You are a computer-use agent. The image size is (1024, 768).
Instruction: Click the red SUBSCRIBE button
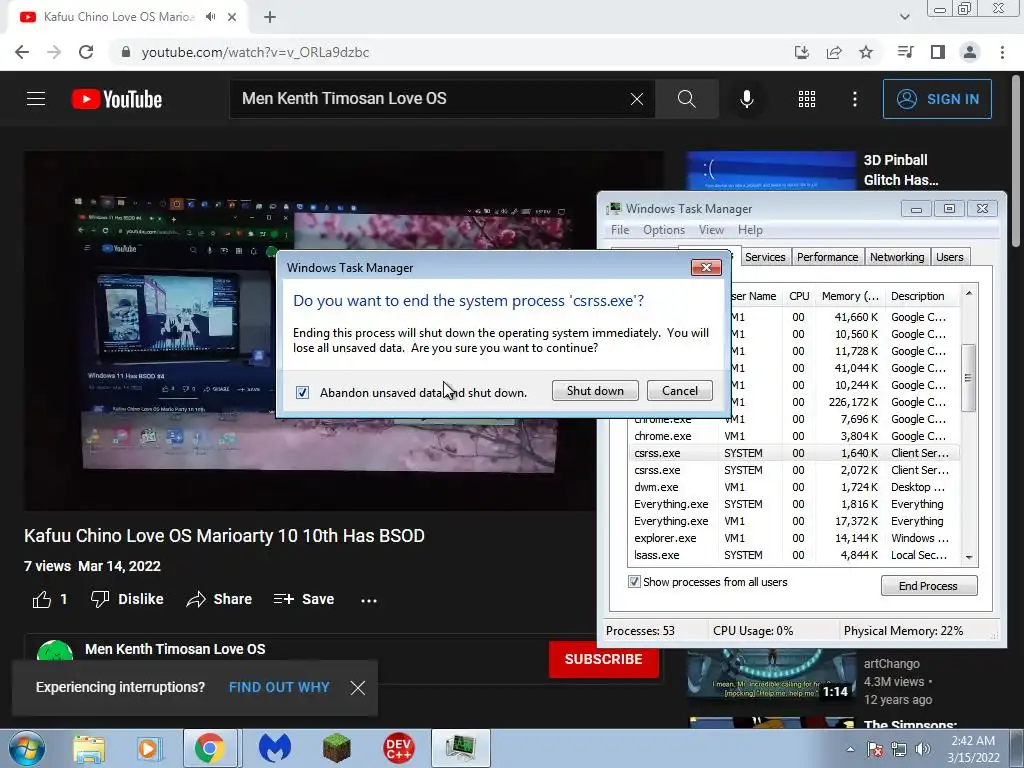(x=603, y=659)
